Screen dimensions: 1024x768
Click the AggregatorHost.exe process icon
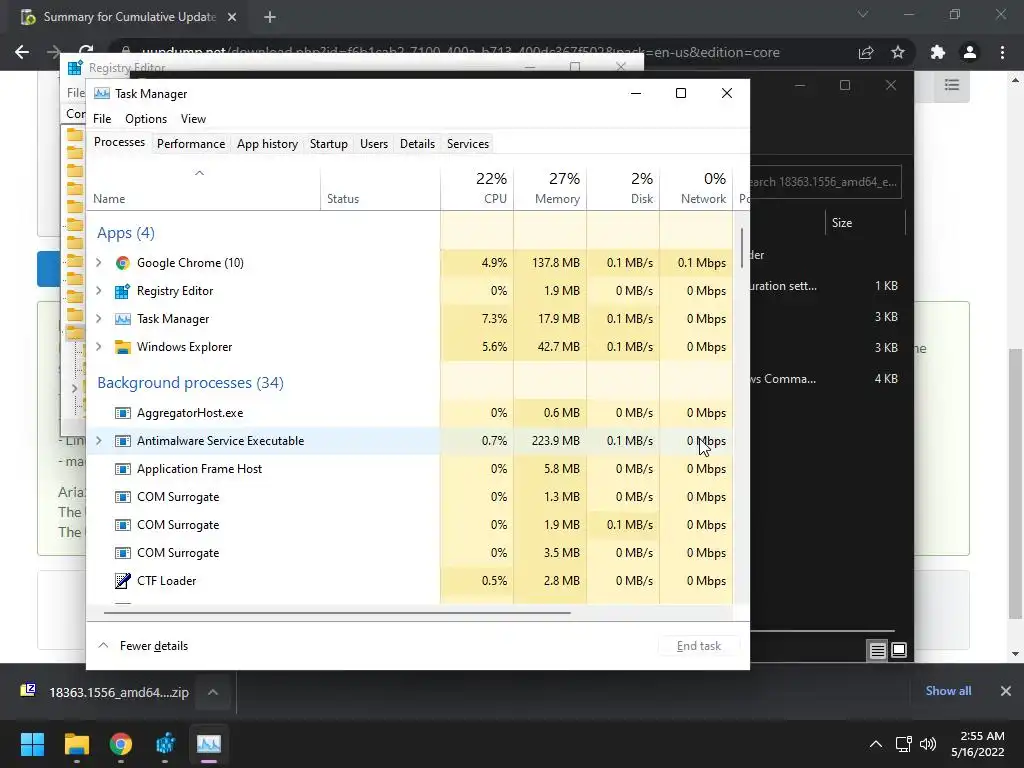[122, 413]
